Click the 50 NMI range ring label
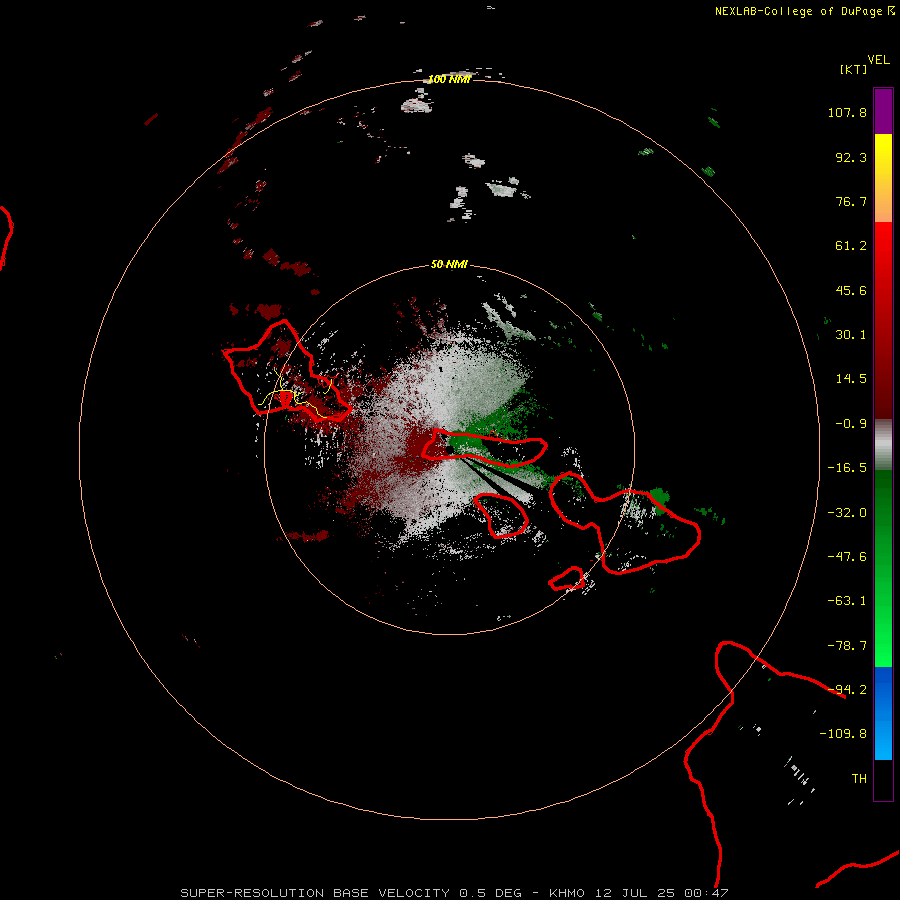Viewport: 900px width, 900px height. point(449,264)
